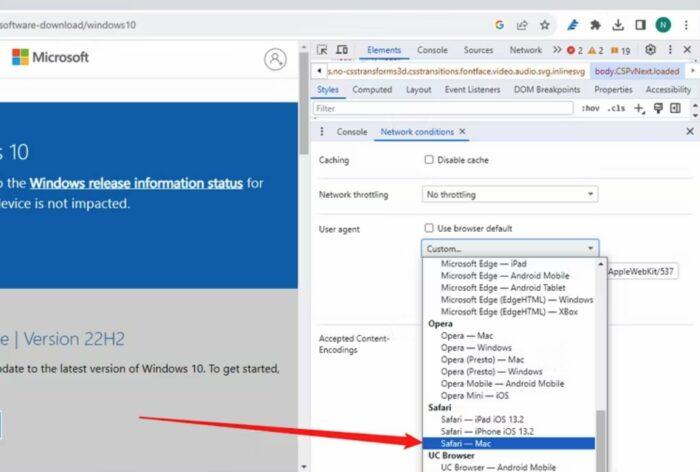The image size is (700, 472).
Task: Open Microsoft account sign-in avatar icon
Action: [275, 59]
